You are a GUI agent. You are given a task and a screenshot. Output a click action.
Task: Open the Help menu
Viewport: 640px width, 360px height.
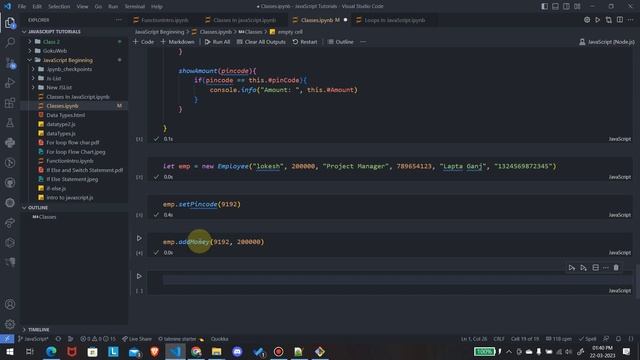click(x=157, y=7)
